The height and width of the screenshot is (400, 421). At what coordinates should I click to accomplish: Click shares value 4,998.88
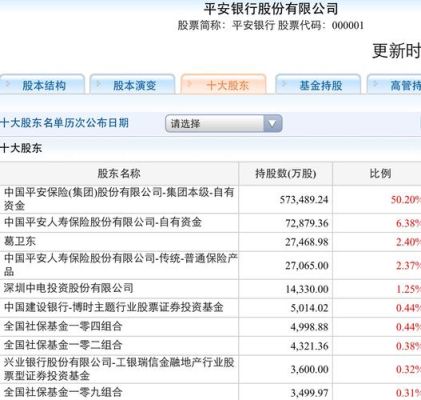309,327
